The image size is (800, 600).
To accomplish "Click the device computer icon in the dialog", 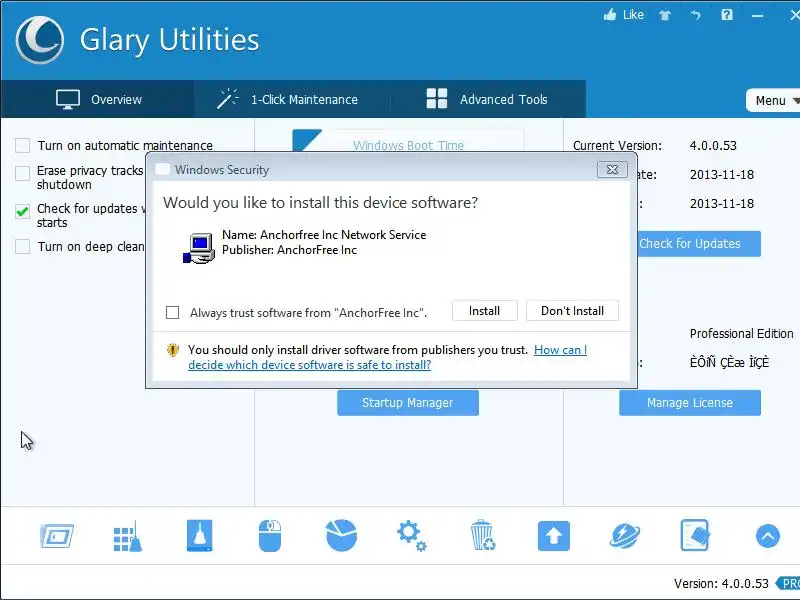I will point(199,248).
